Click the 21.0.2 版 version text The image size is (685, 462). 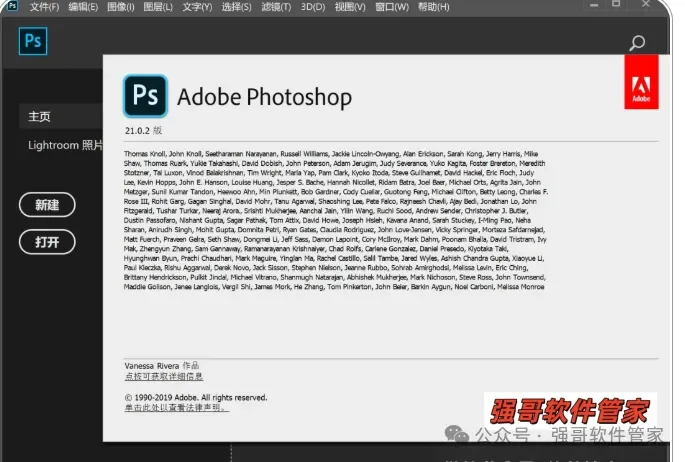pos(143,131)
